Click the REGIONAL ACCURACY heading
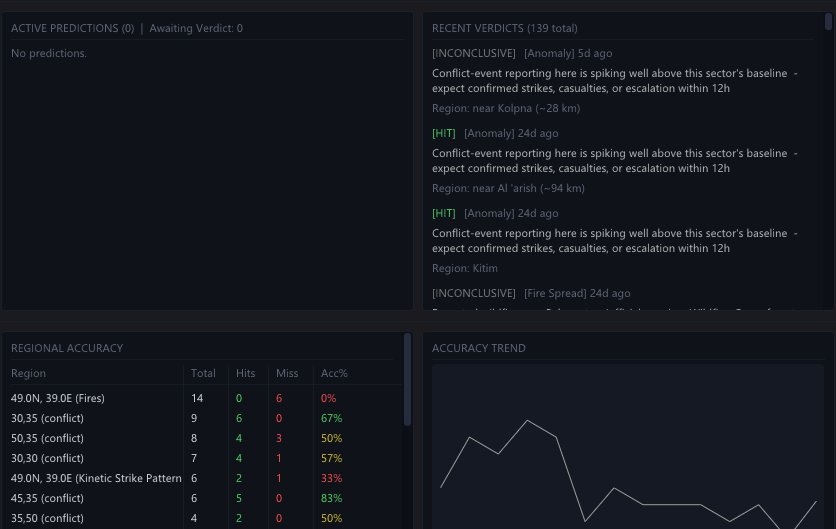836x529 pixels. coord(67,348)
